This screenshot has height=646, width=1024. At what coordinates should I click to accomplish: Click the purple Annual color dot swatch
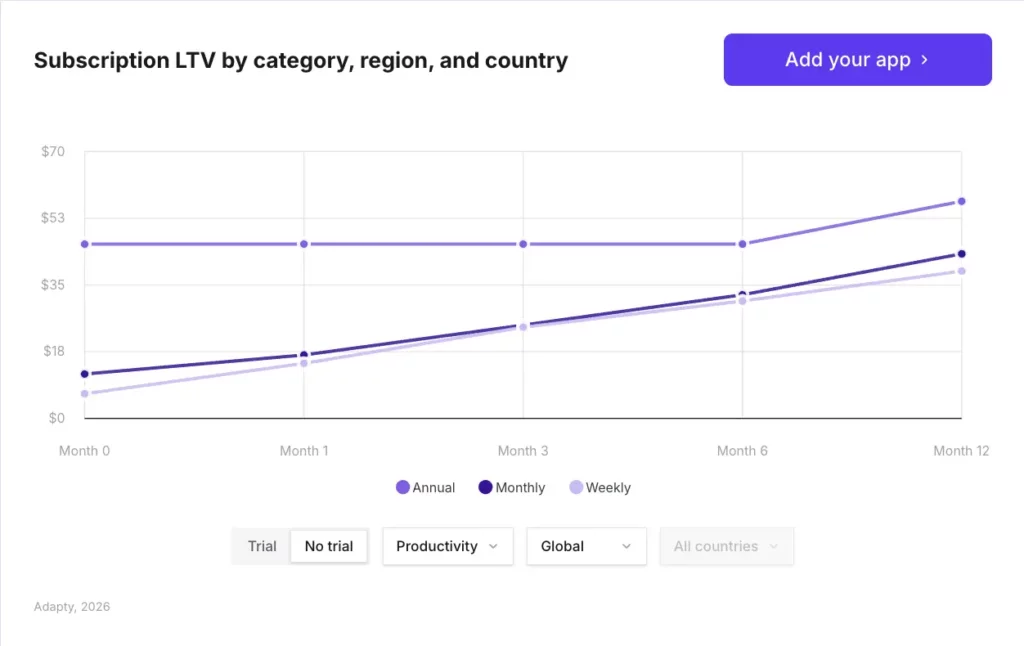(403, 487)
